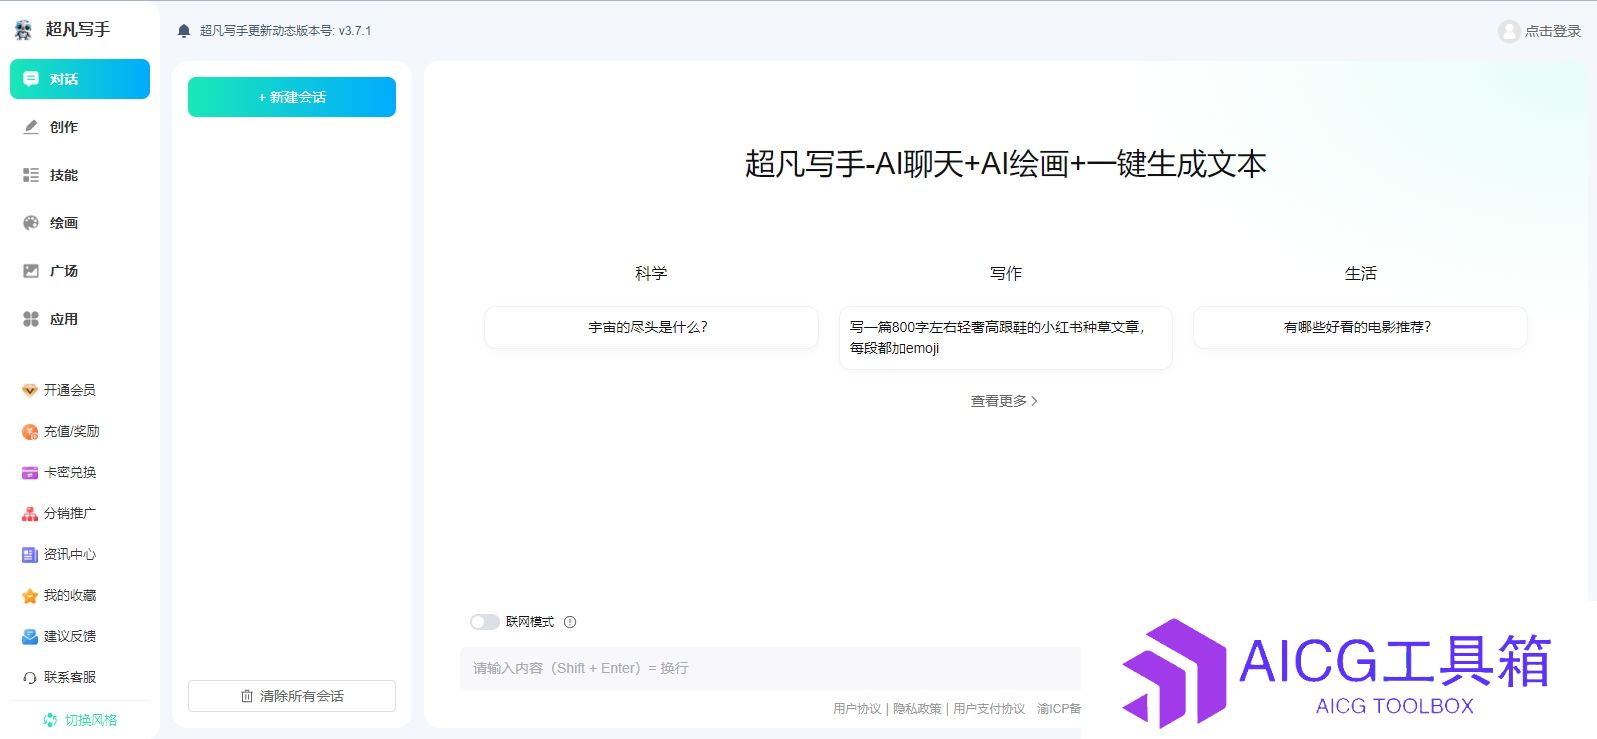The width and height of the screenshot is (1597, 739).
Task: Expand 查看更多 to see more prompts
Action: pyautogui.click(x=1004, y=401)
